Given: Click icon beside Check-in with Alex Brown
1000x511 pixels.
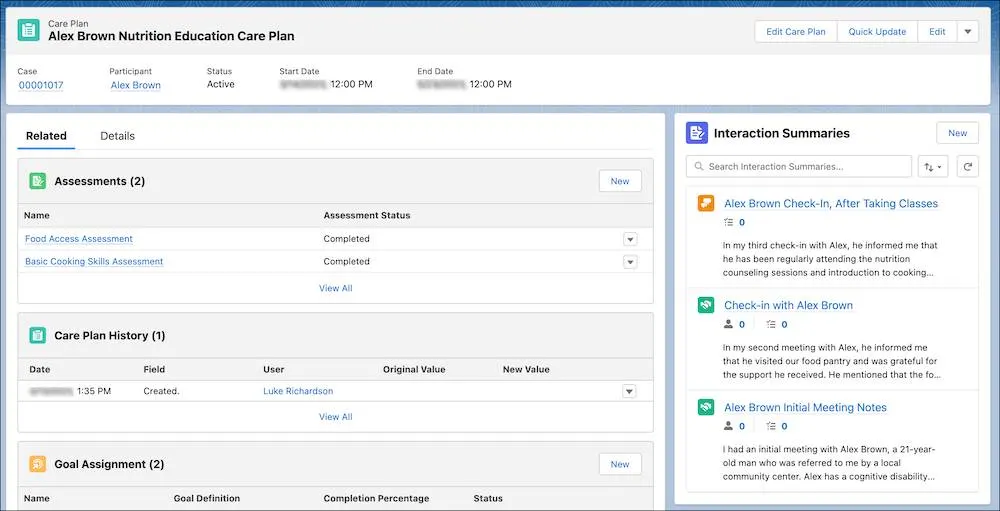Looking at the screenshot, I should point(705,306).
